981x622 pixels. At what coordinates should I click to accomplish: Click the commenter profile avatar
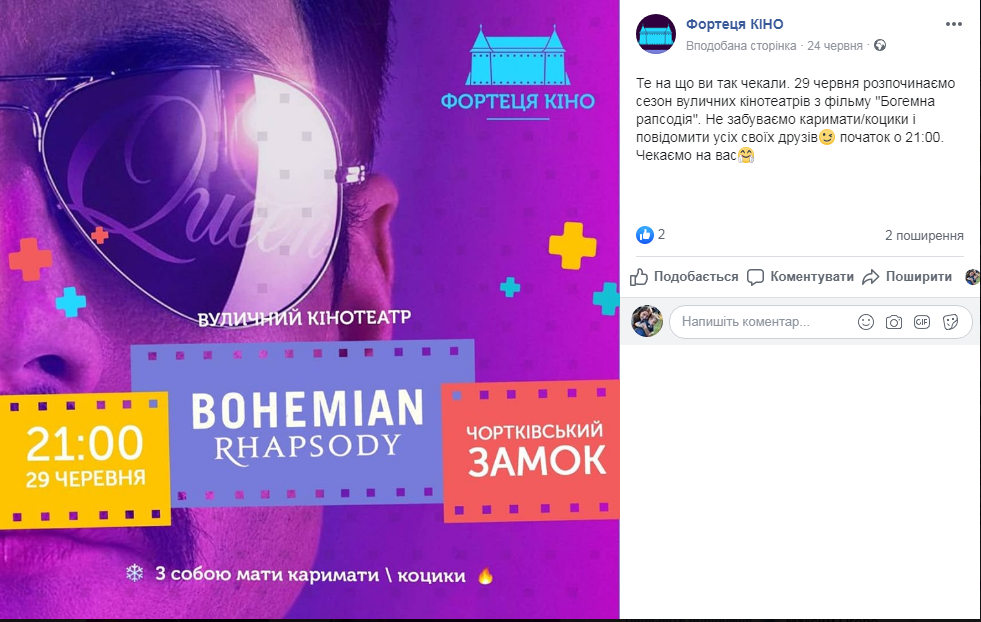(x=648, y=321)
